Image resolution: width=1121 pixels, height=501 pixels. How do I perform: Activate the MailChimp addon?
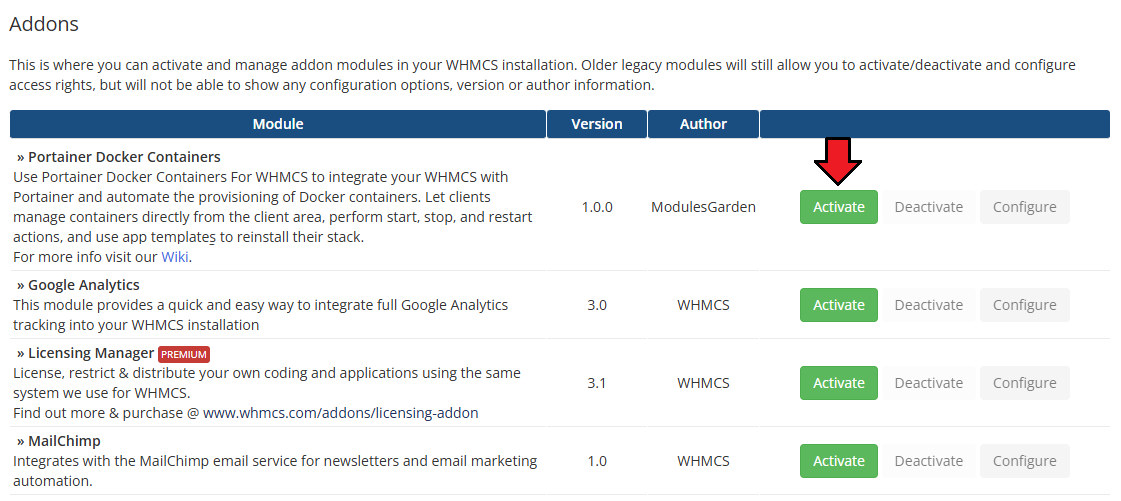[x=839, y=461]
